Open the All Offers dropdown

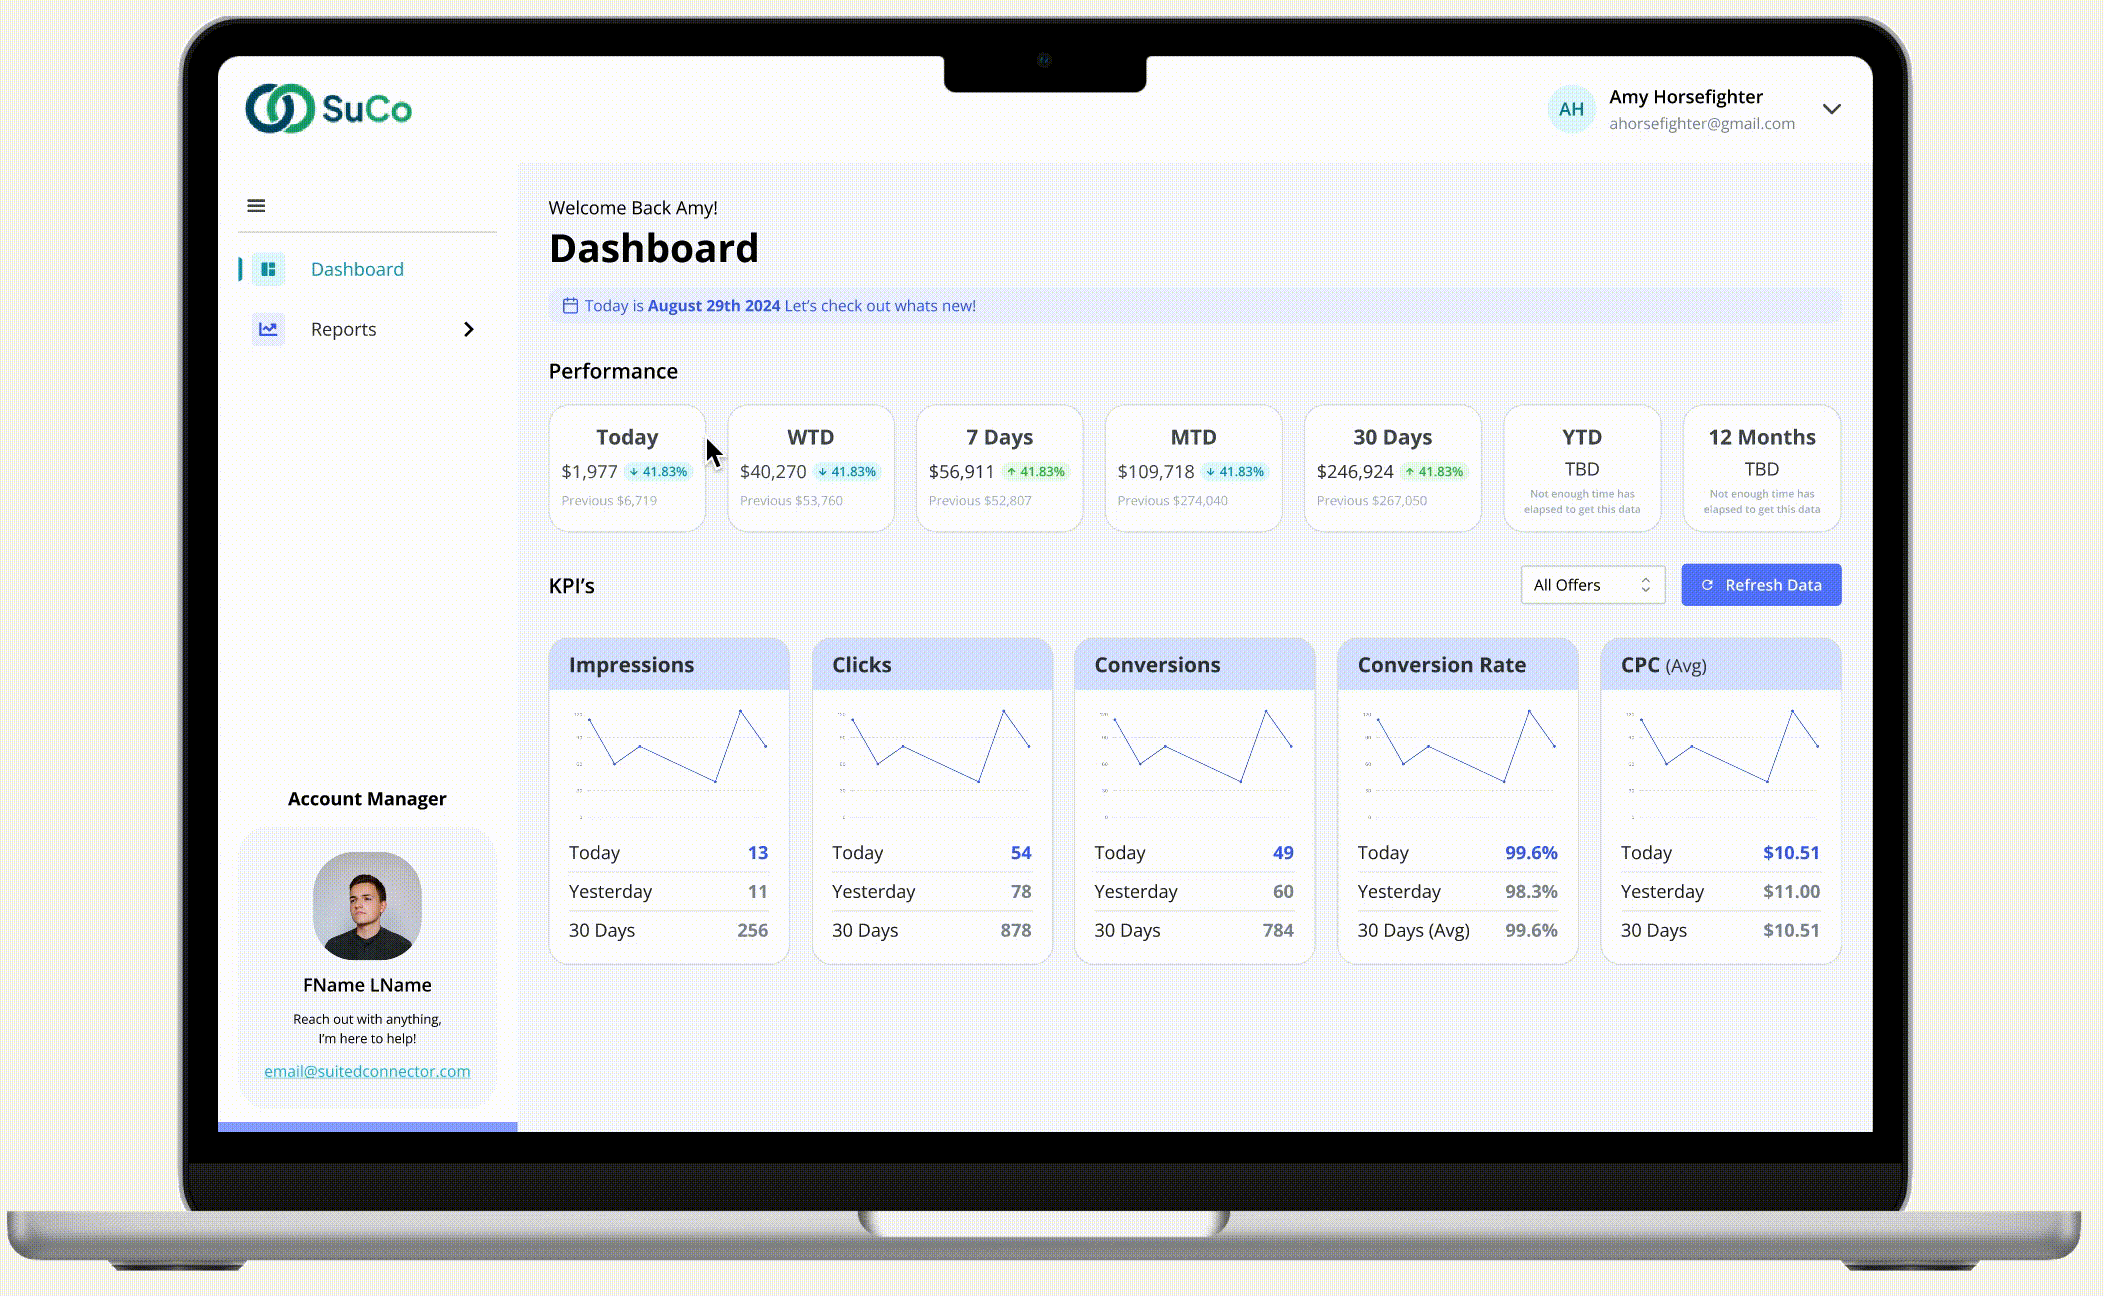[x=1593, y=585]
